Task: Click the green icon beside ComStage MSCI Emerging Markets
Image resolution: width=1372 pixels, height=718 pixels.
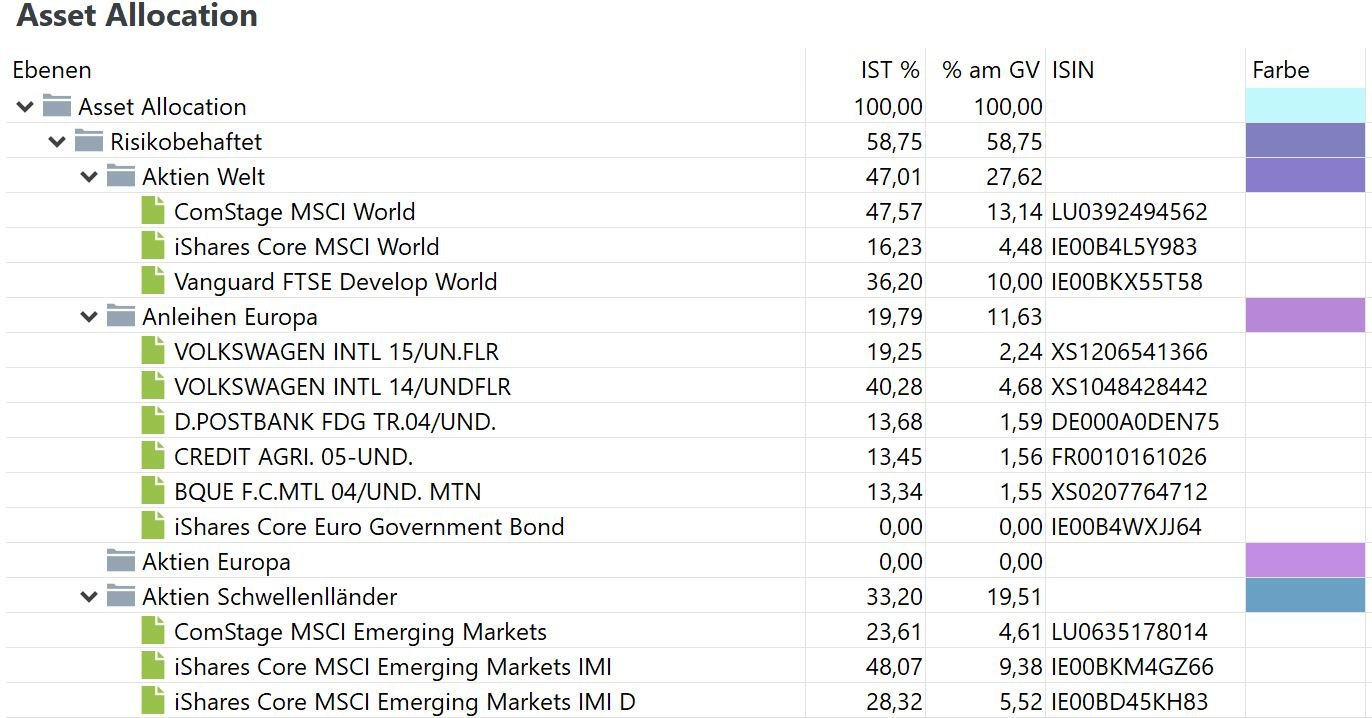Action: 153,631
